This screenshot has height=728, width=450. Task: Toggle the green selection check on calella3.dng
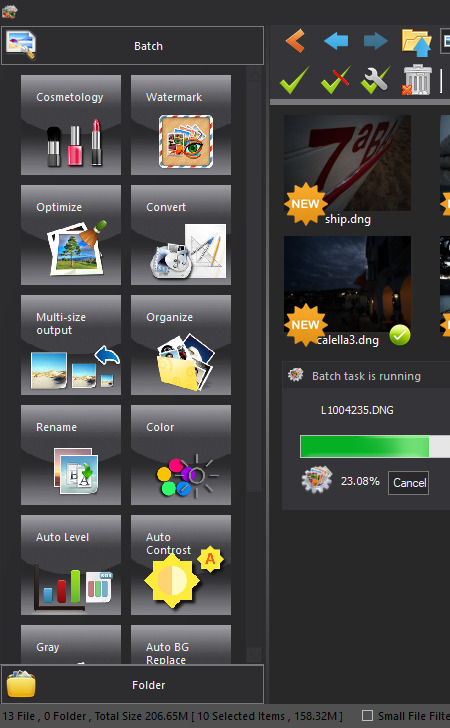coord(400,335)
